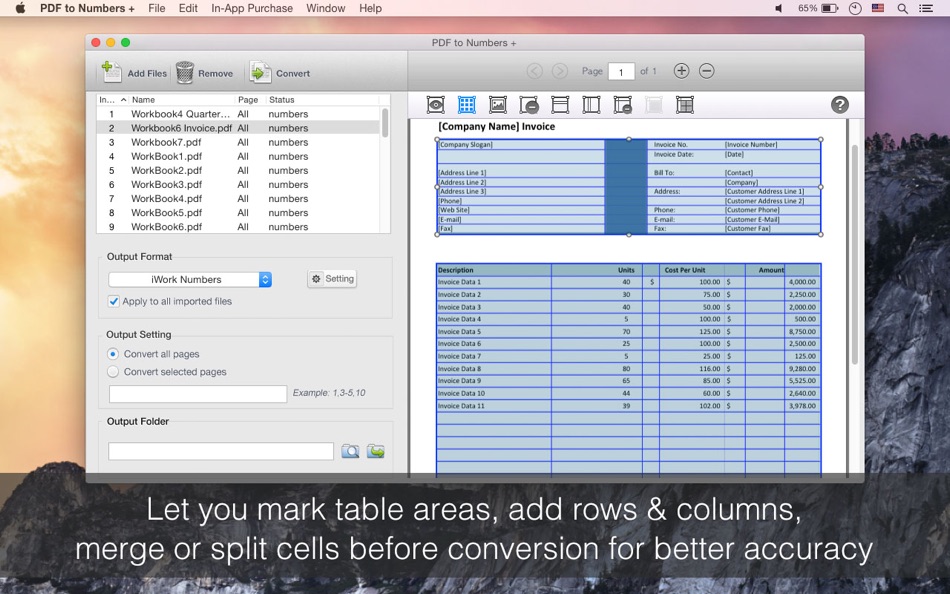Click the Convert toolbar button

pyautogui.click(x=279, y=73)
